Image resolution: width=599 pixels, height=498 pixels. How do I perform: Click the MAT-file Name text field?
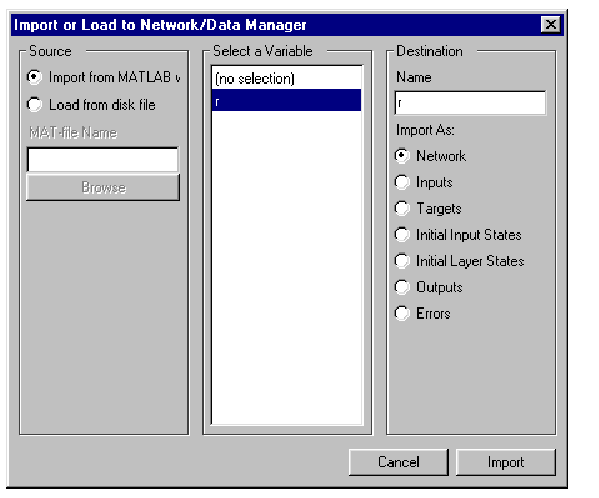point(103,159)
